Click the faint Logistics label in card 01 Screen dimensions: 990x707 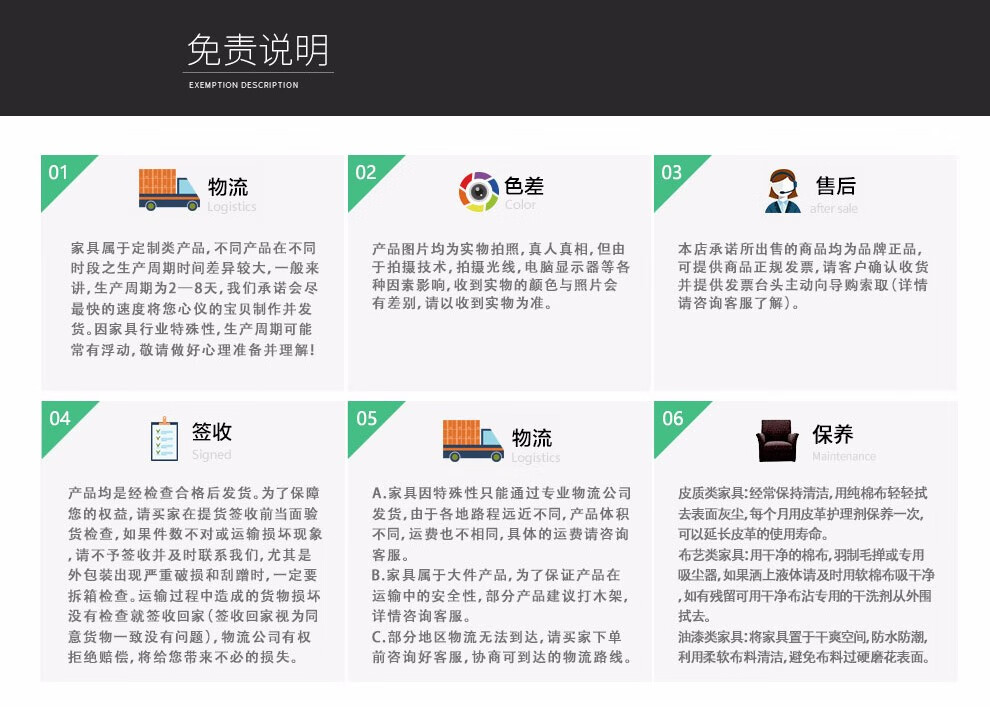(x=232, y=206)
